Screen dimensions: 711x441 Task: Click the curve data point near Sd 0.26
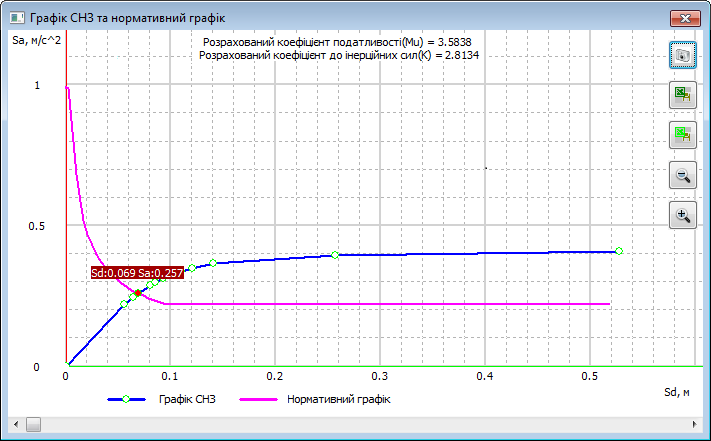(335, 255)
